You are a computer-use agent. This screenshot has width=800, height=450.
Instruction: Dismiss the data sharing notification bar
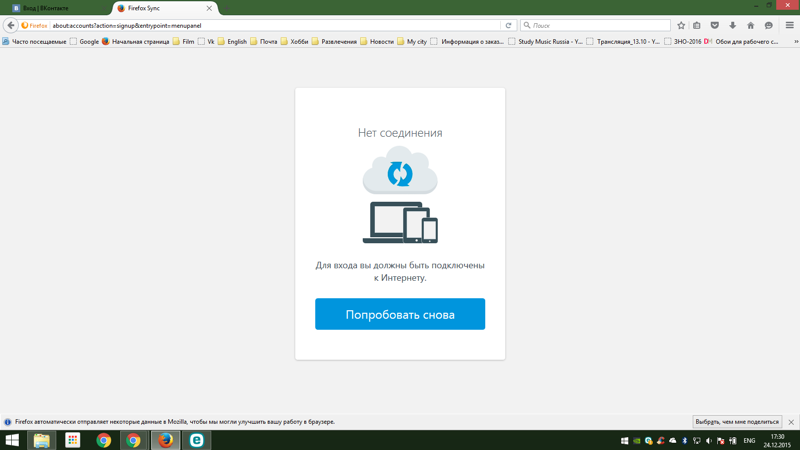coord(791,422)
